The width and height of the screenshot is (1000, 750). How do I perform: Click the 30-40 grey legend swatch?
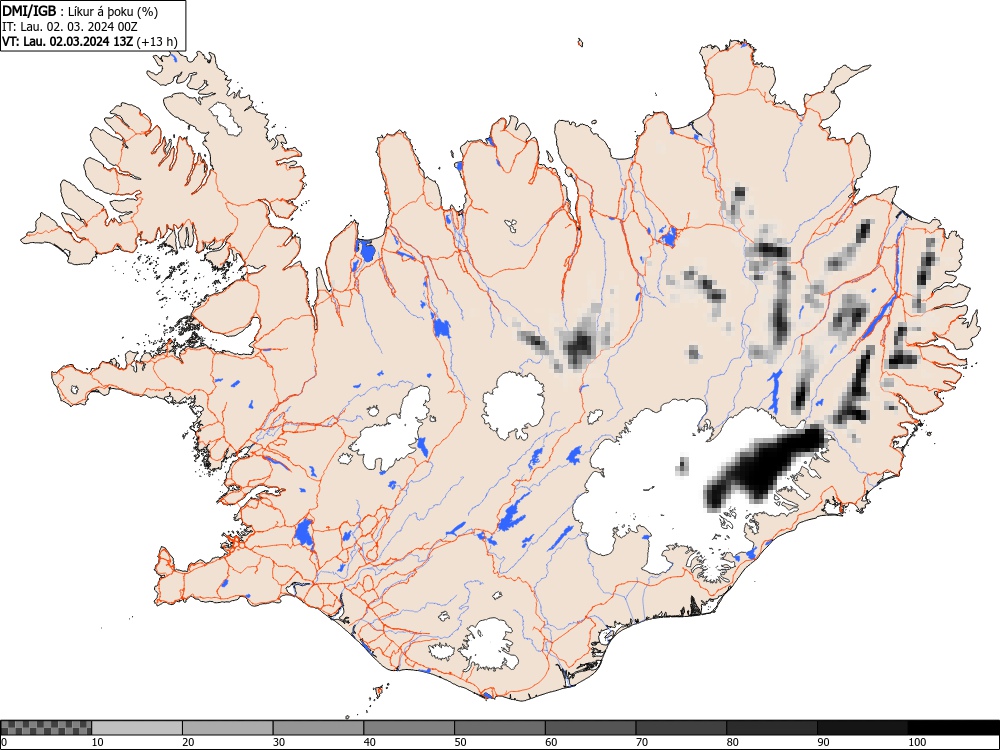point(318,728)
